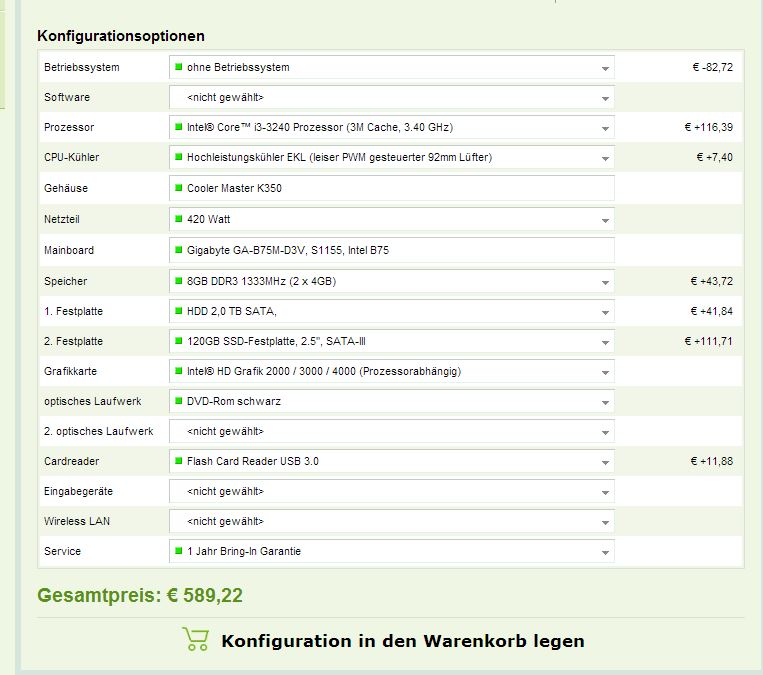Viewport: 763px width, 675px height.
Task: Click the green marker before ohne Betriebssystem
Action: 179,67
